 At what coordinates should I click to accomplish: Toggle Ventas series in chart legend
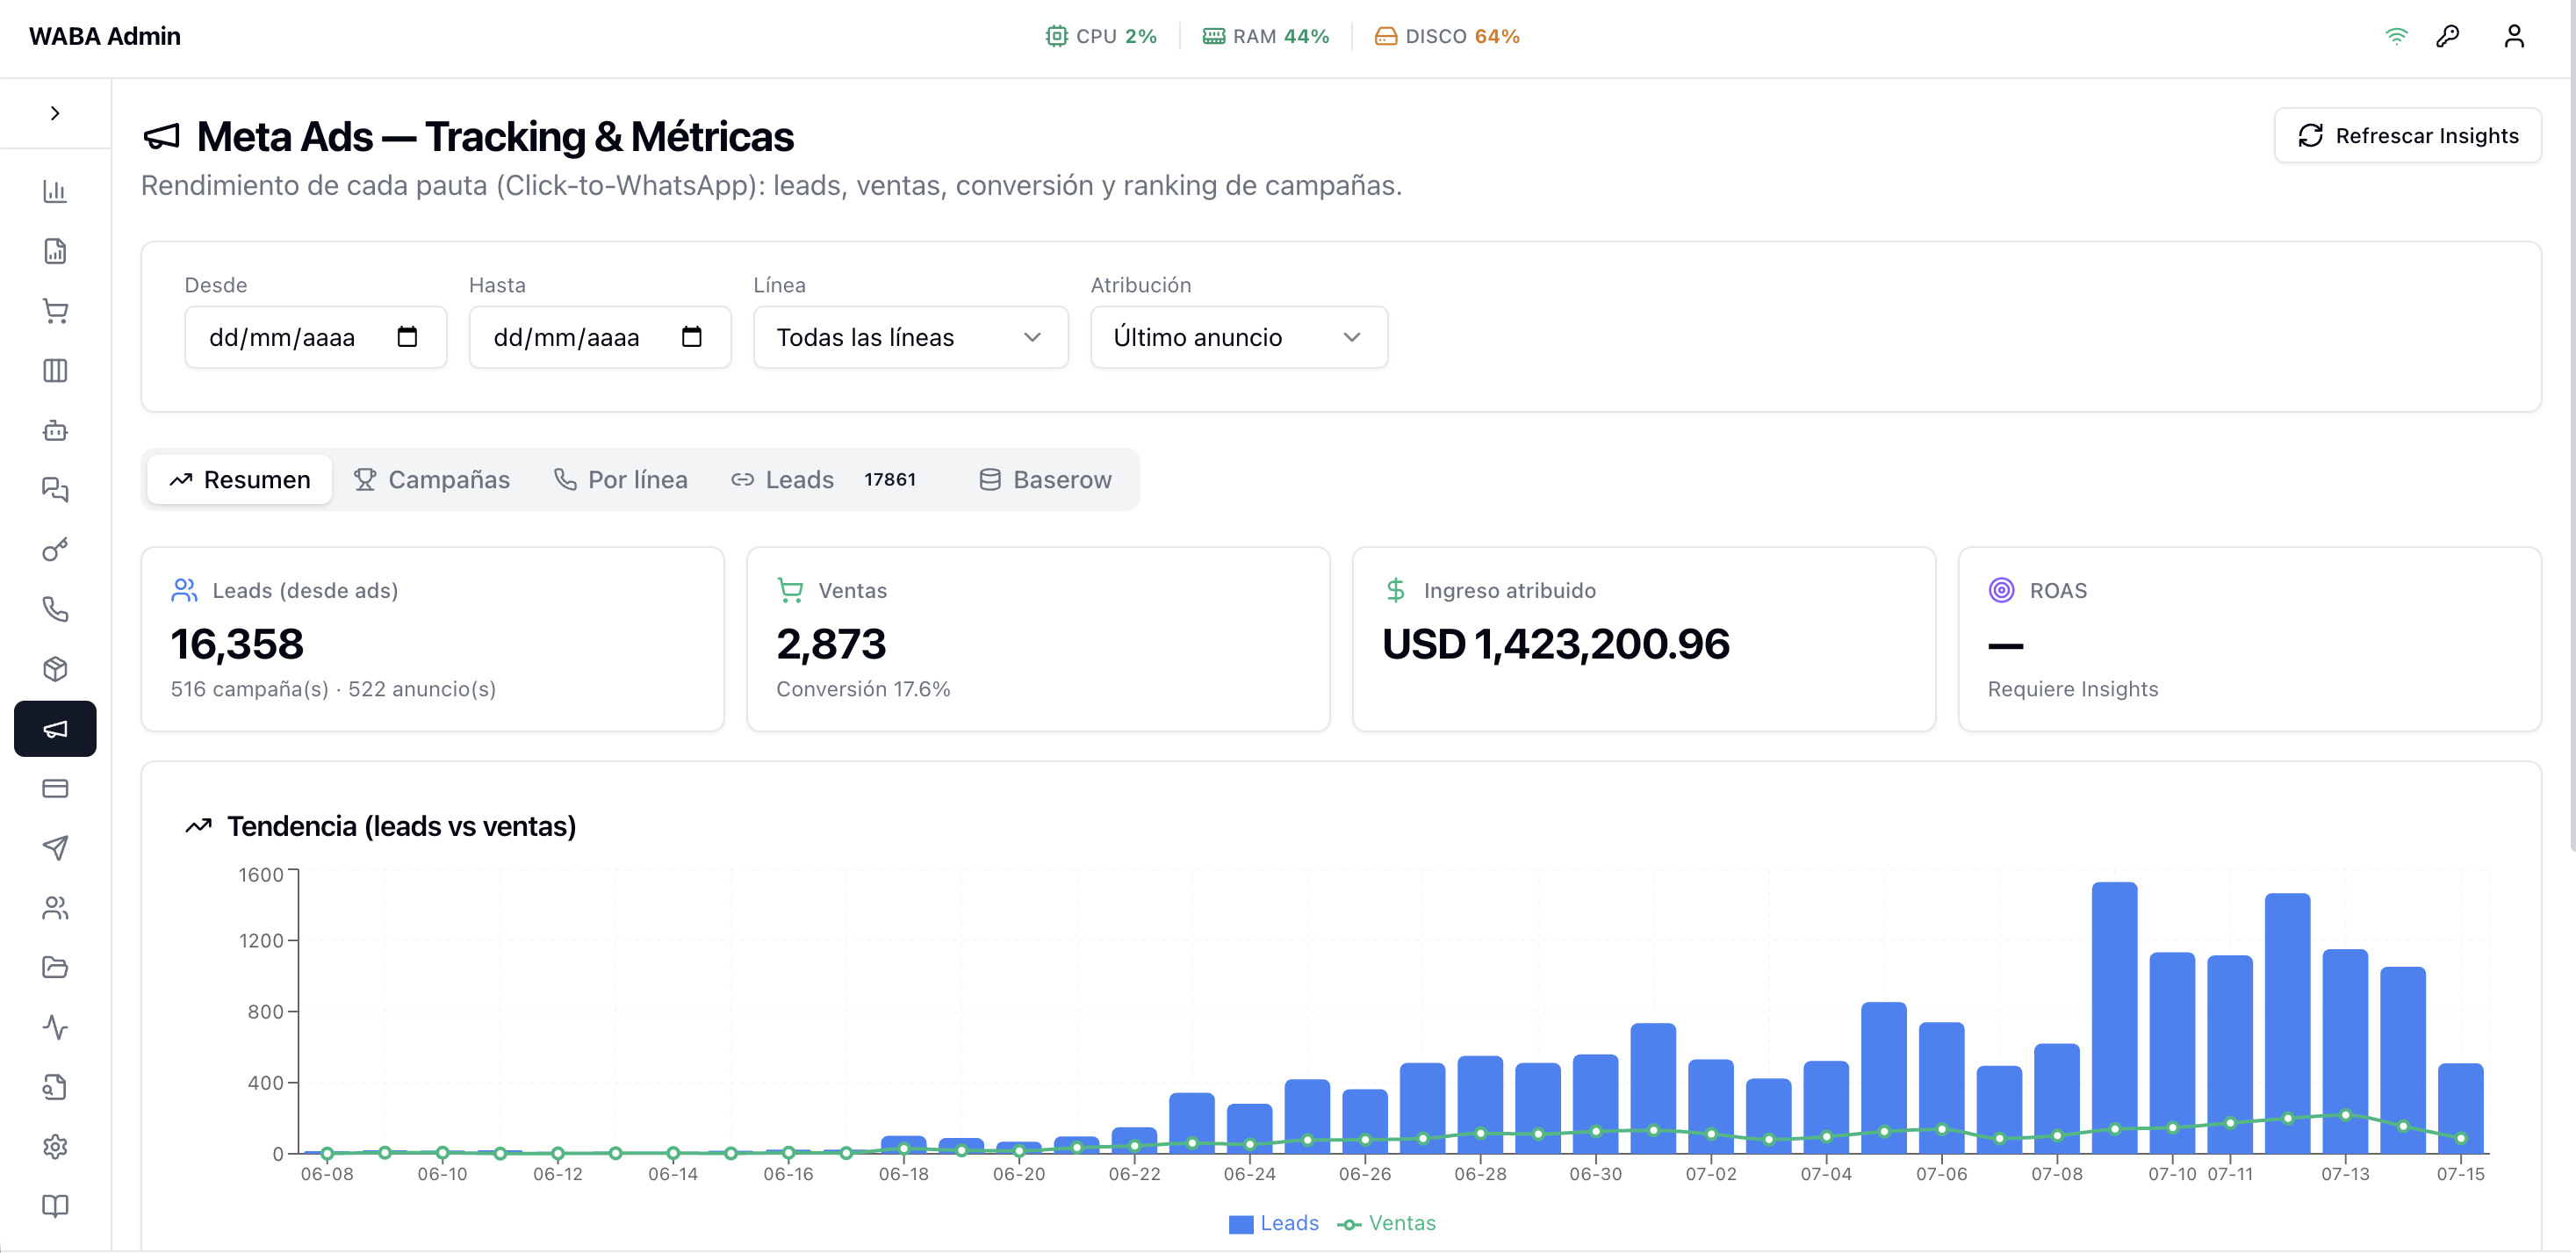[x=1386, y=1223]
